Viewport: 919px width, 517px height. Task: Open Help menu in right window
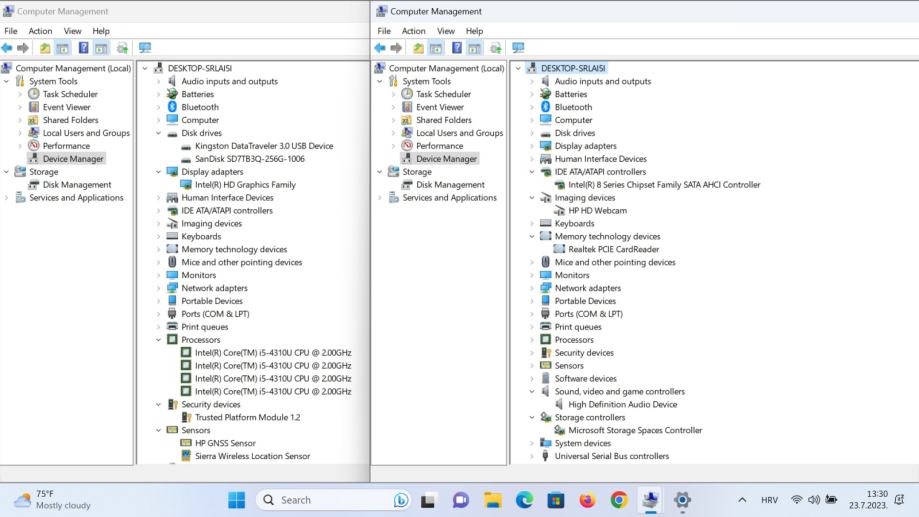coord(474,31)
